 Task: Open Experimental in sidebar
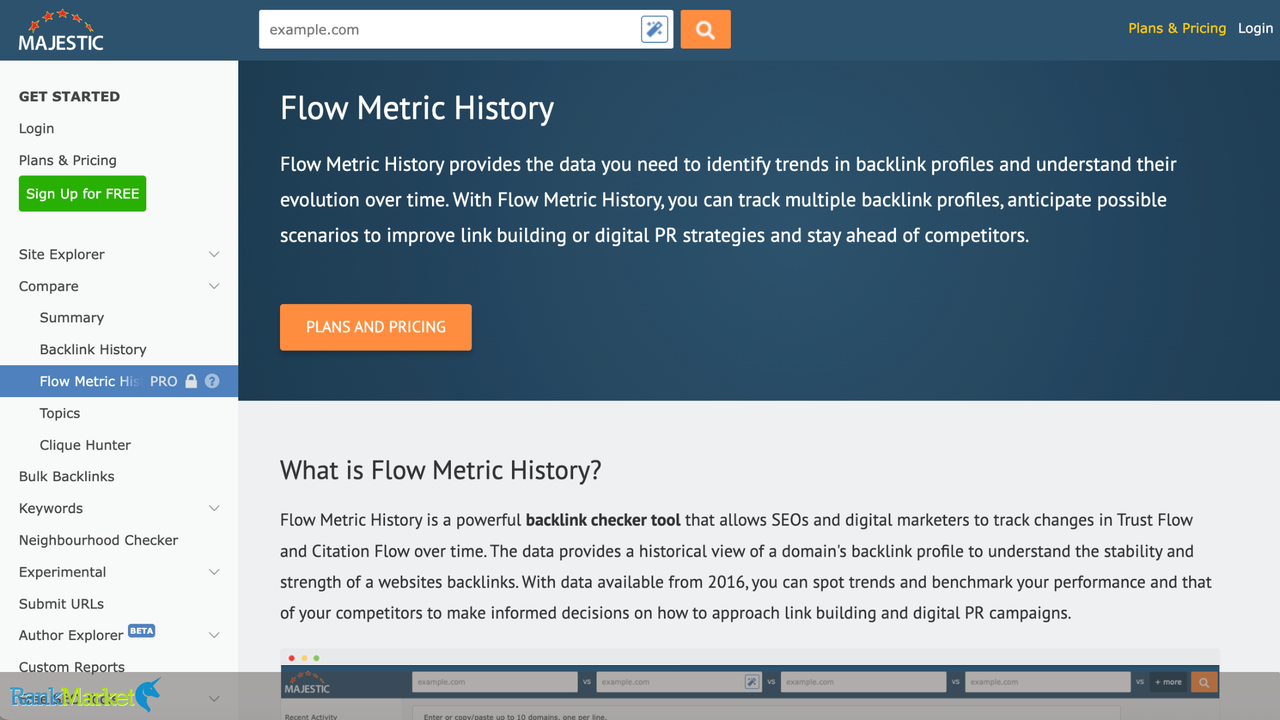point(62,572)
